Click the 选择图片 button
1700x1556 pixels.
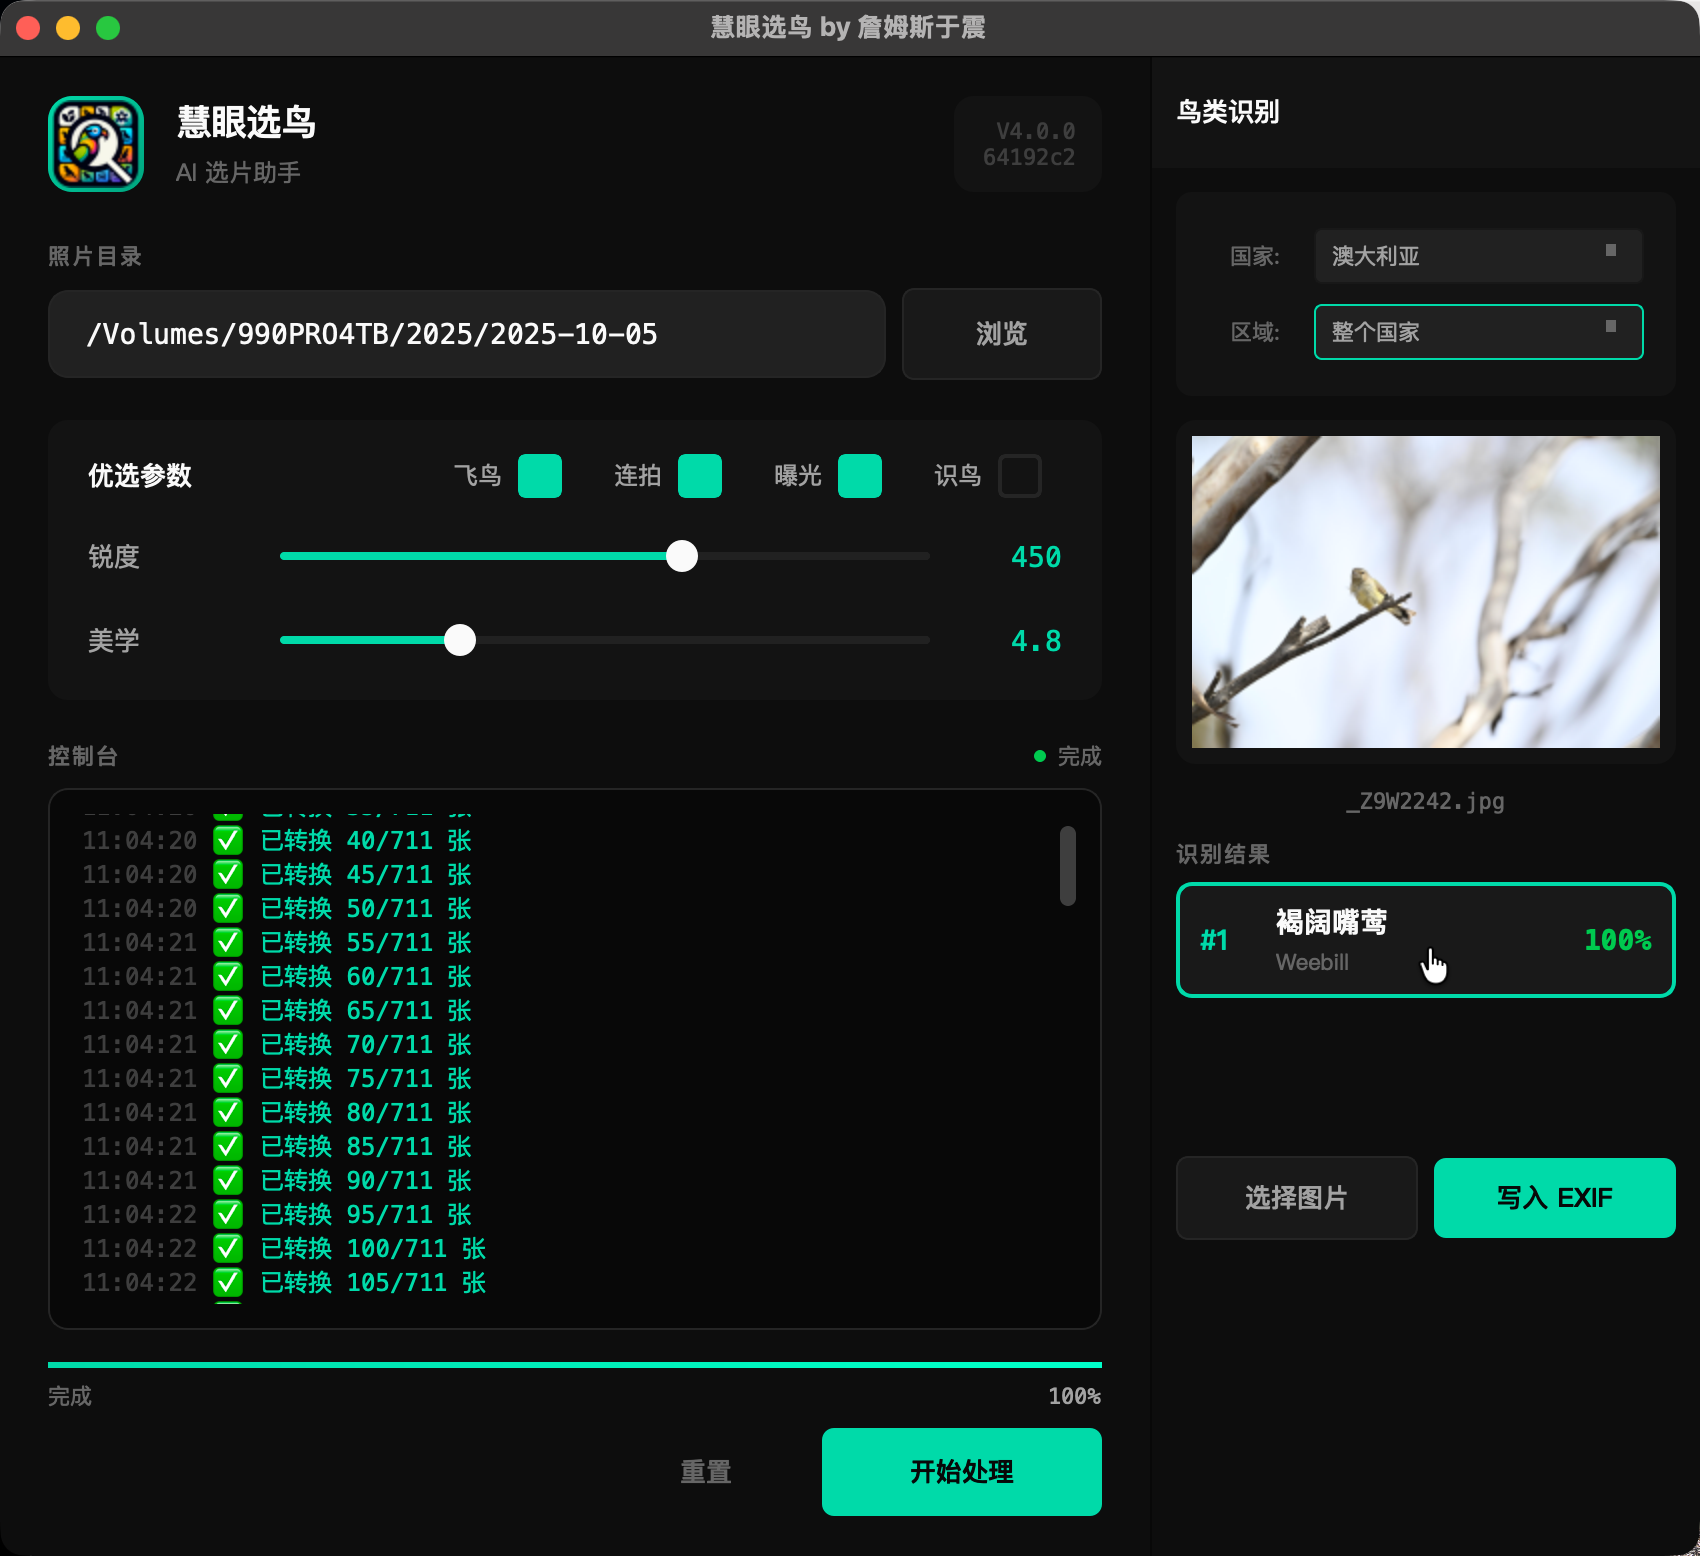coord(1296,1197)
